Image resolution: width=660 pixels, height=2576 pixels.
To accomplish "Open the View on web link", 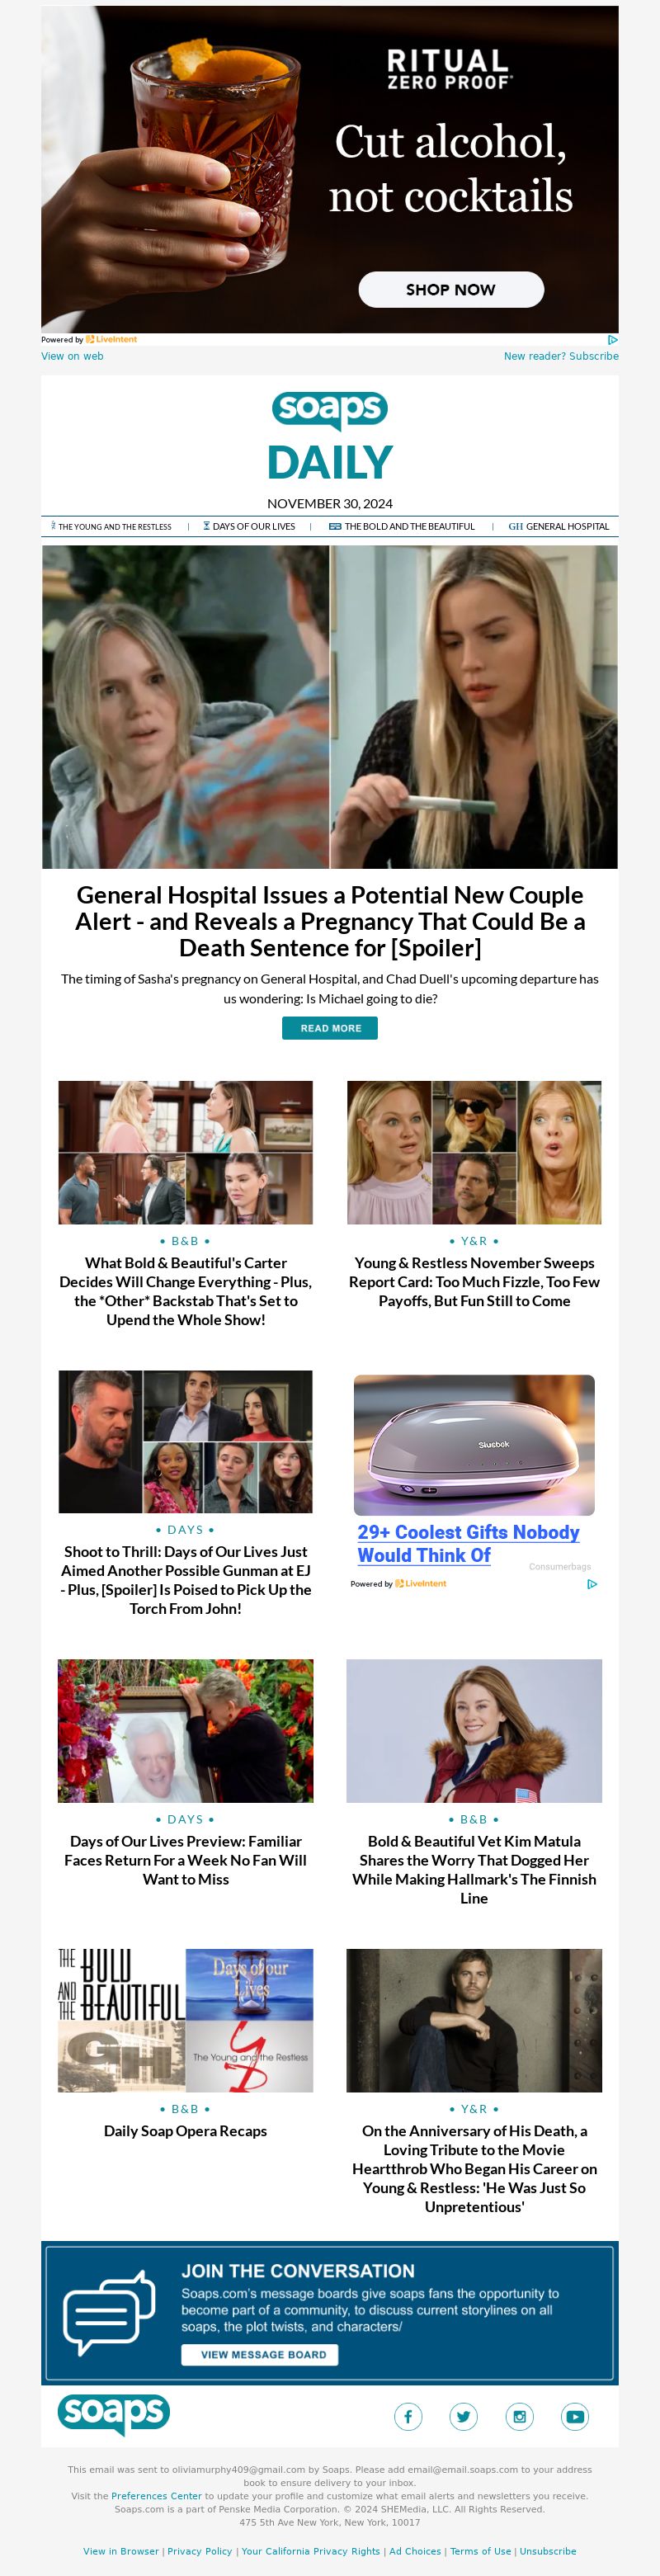I will tap(72, 356).
